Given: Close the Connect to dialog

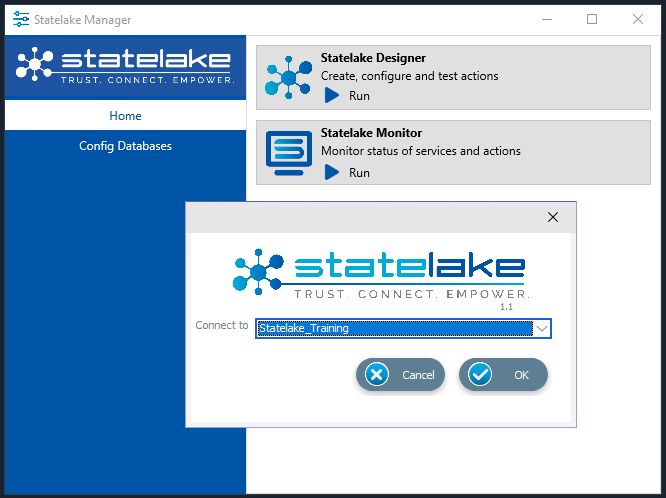Looking at the screenshot, I should (x=553, y=217).
